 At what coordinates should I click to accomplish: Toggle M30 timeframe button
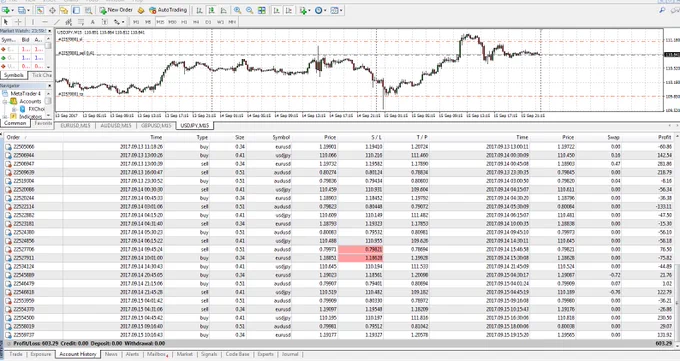[x=172, y=22]
